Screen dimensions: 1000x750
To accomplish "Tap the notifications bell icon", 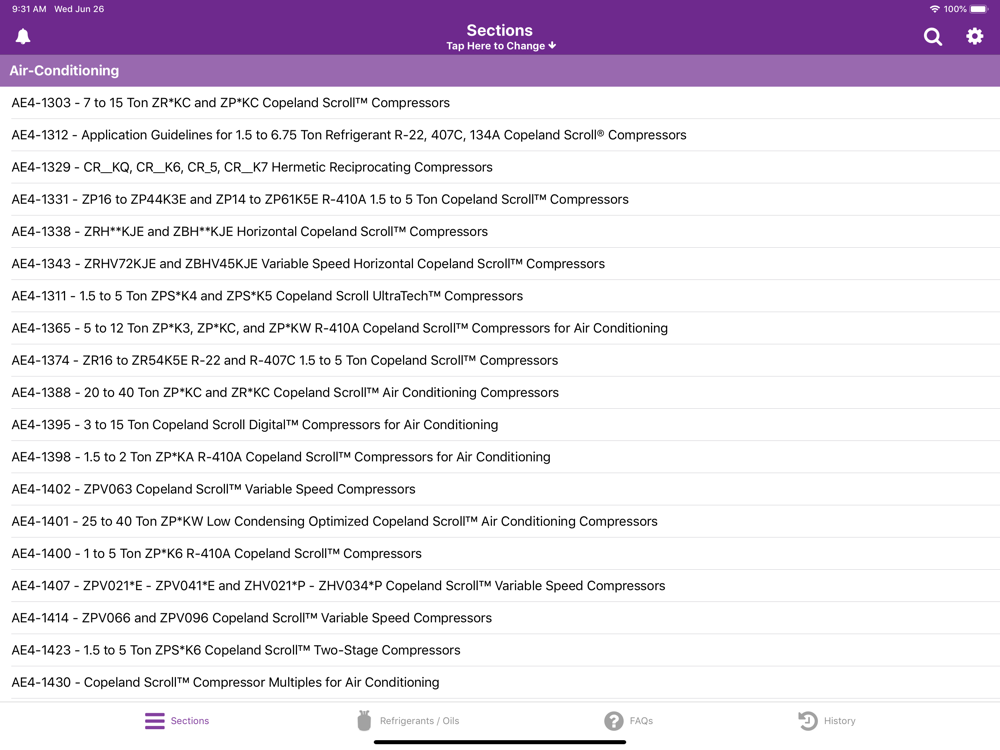I will click(23, 36).
